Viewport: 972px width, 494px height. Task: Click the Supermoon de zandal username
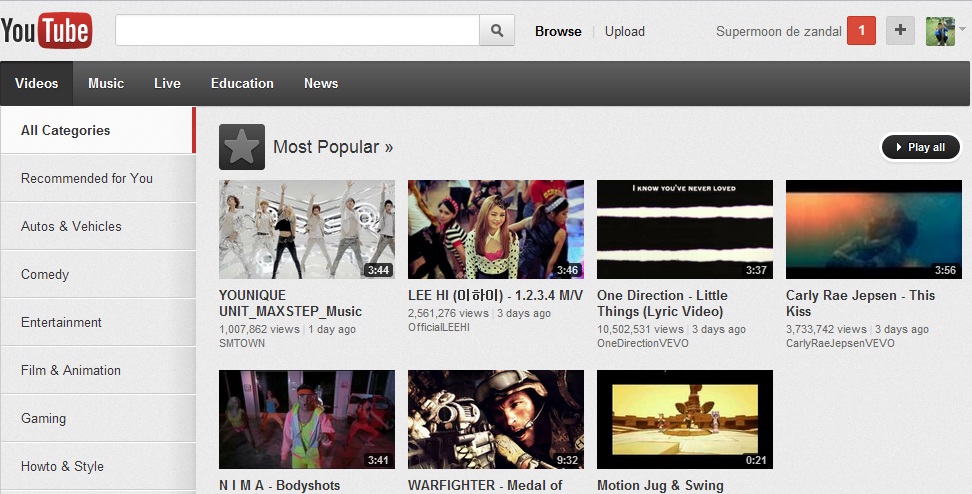[x=779, y=32]
